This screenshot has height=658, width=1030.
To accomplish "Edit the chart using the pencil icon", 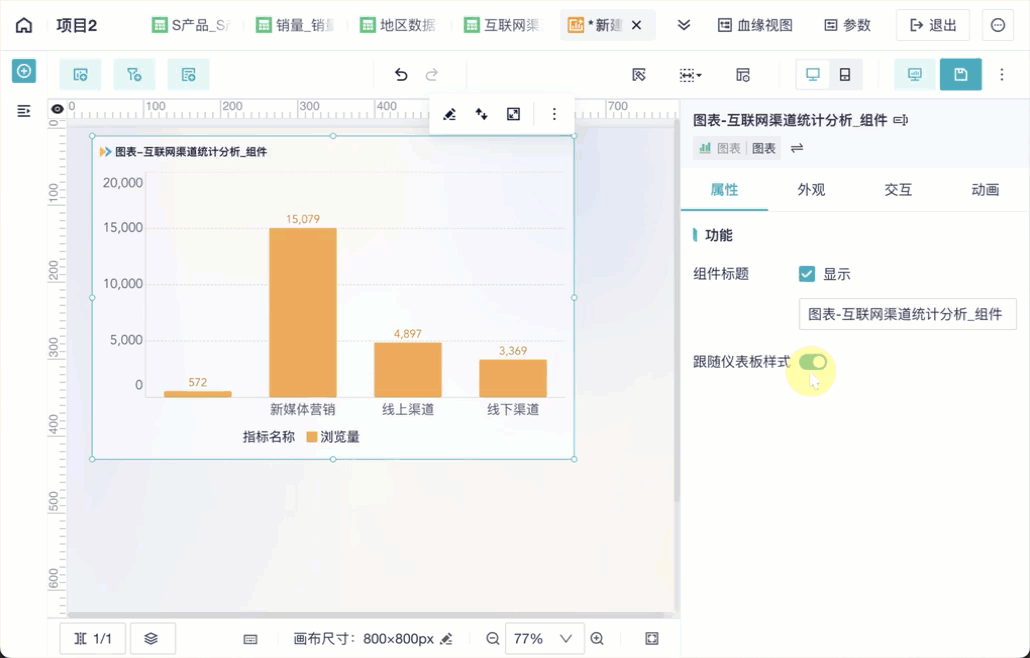I will (449, 114).
